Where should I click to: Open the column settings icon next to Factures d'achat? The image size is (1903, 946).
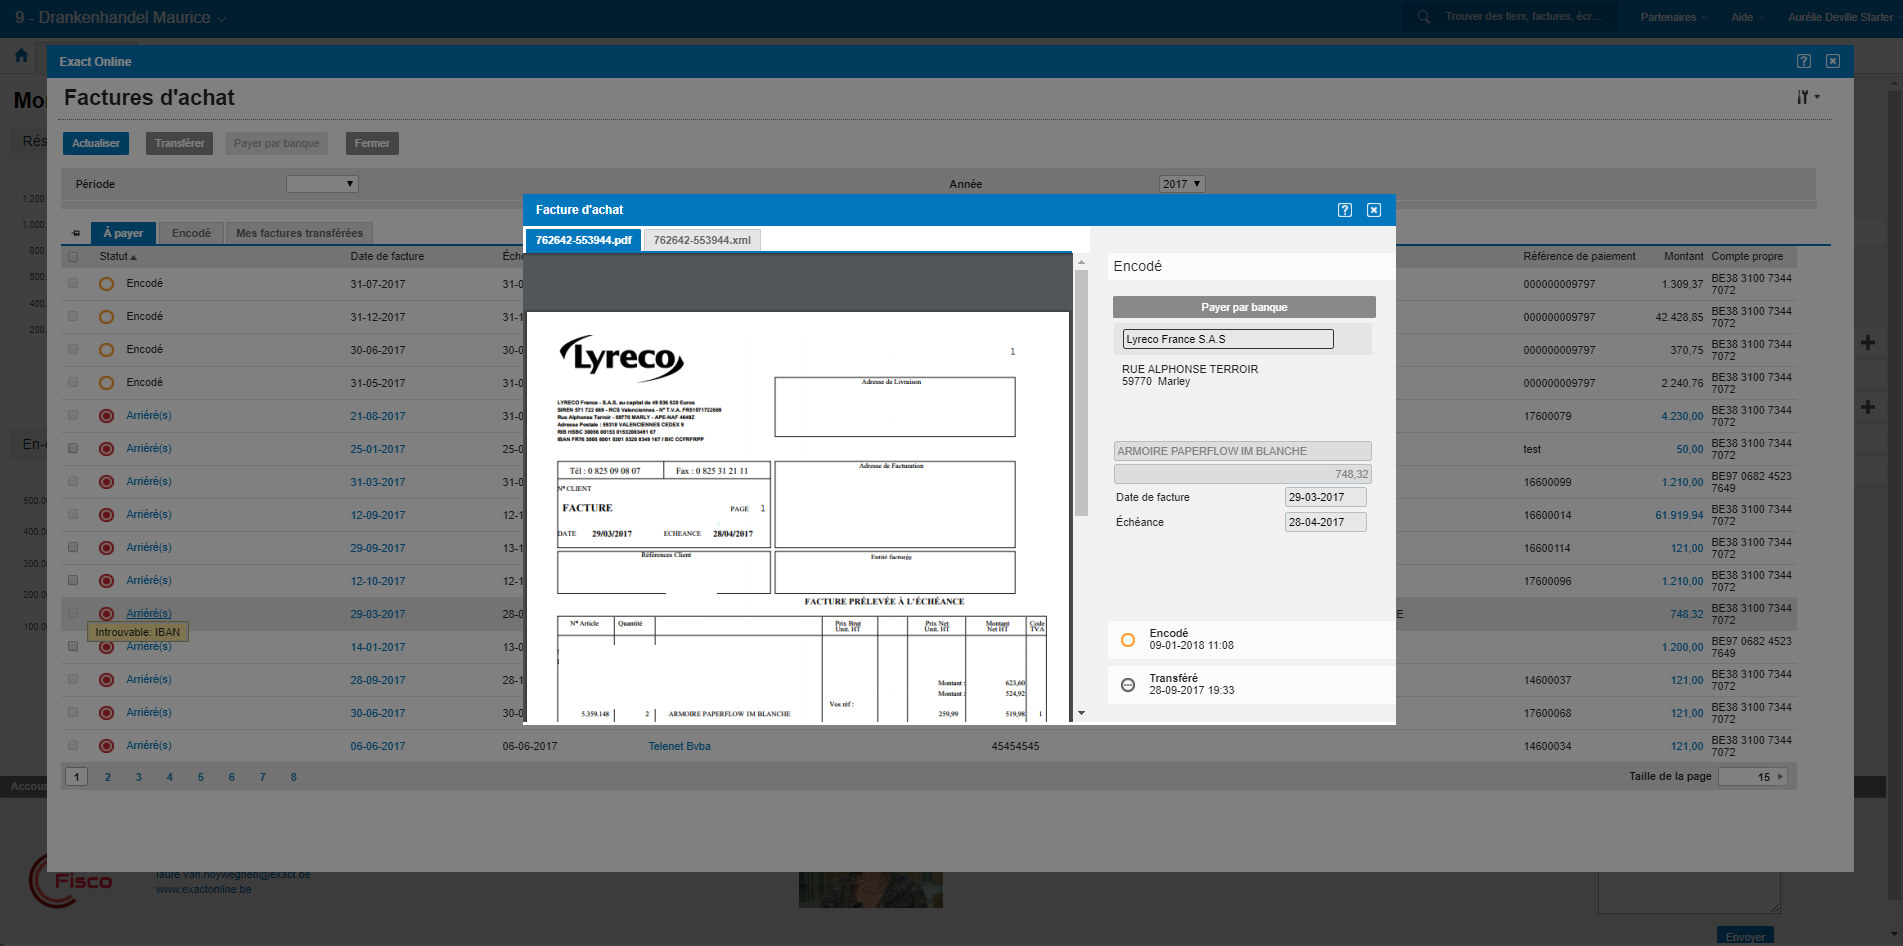click(x=1807, y=97)
